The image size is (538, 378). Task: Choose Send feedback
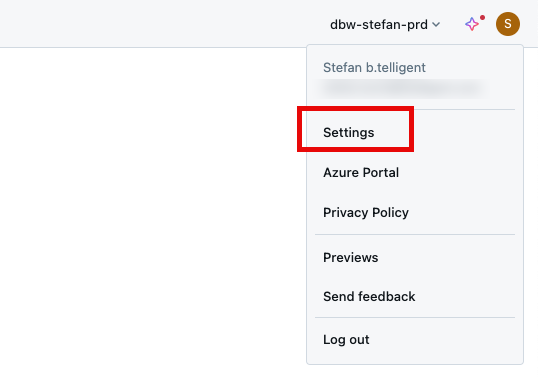tap(369, 296)
